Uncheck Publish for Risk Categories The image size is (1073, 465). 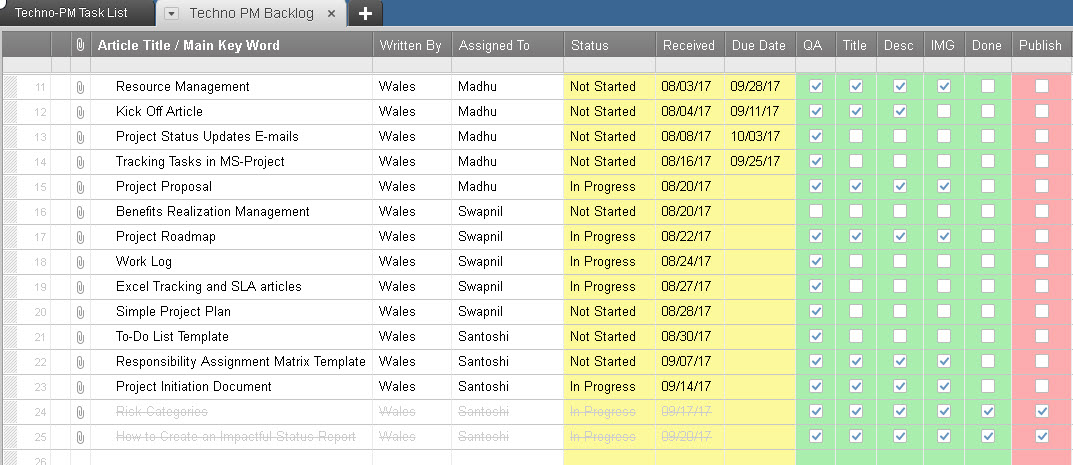[x=1042, y=412]
